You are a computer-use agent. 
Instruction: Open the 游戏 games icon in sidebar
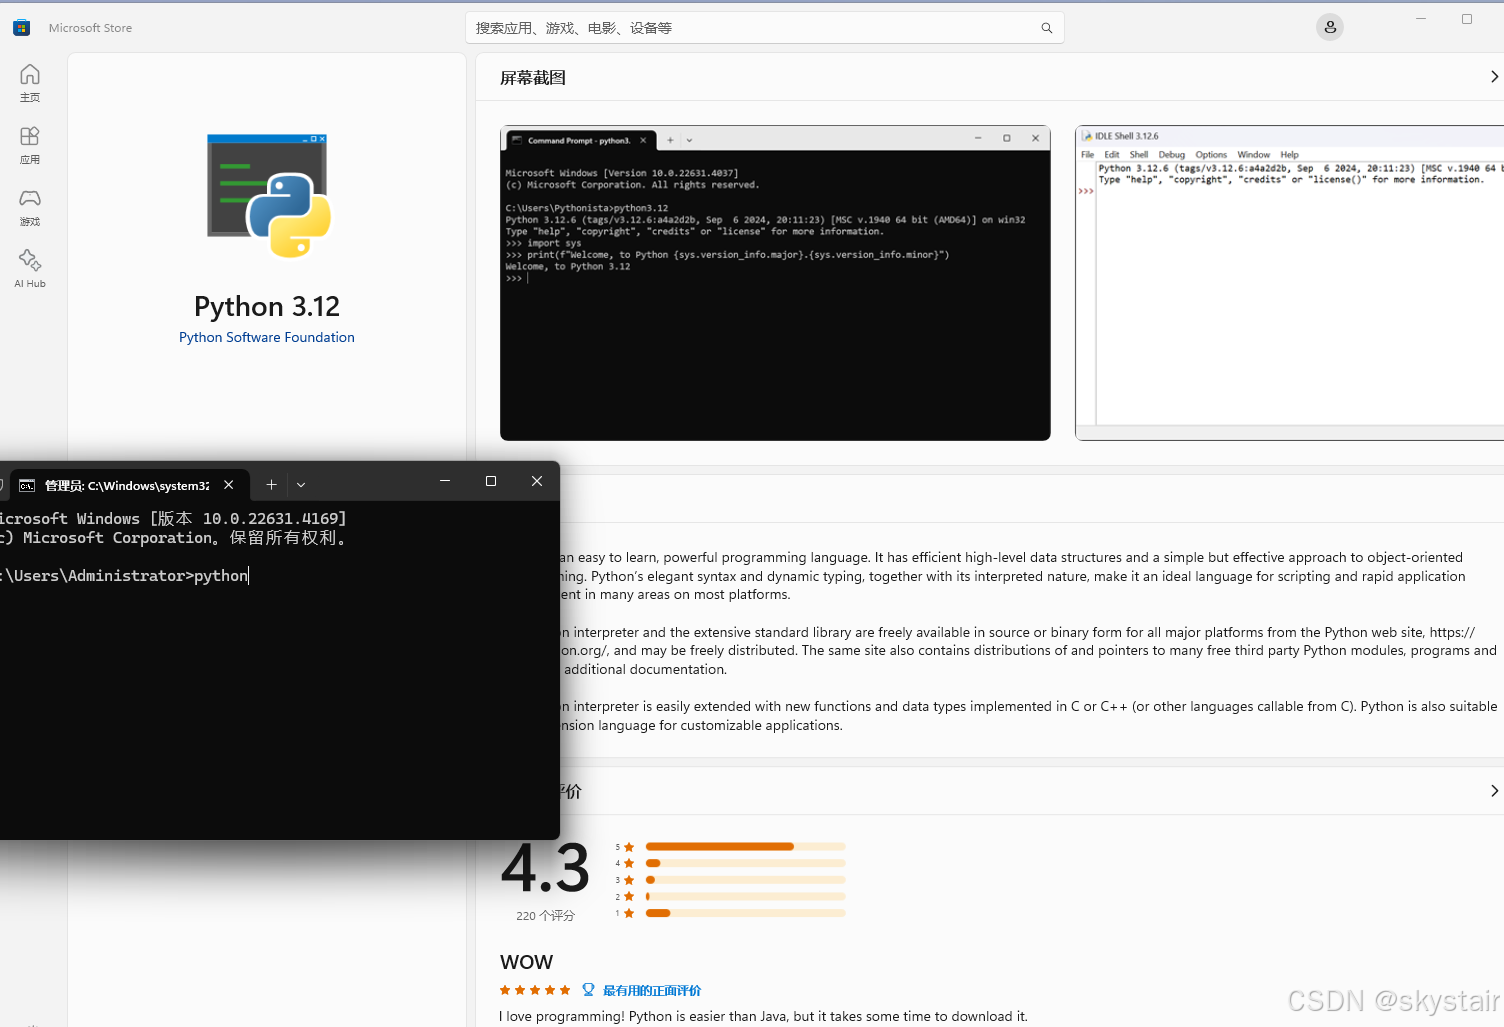click(x=29, y=205)
